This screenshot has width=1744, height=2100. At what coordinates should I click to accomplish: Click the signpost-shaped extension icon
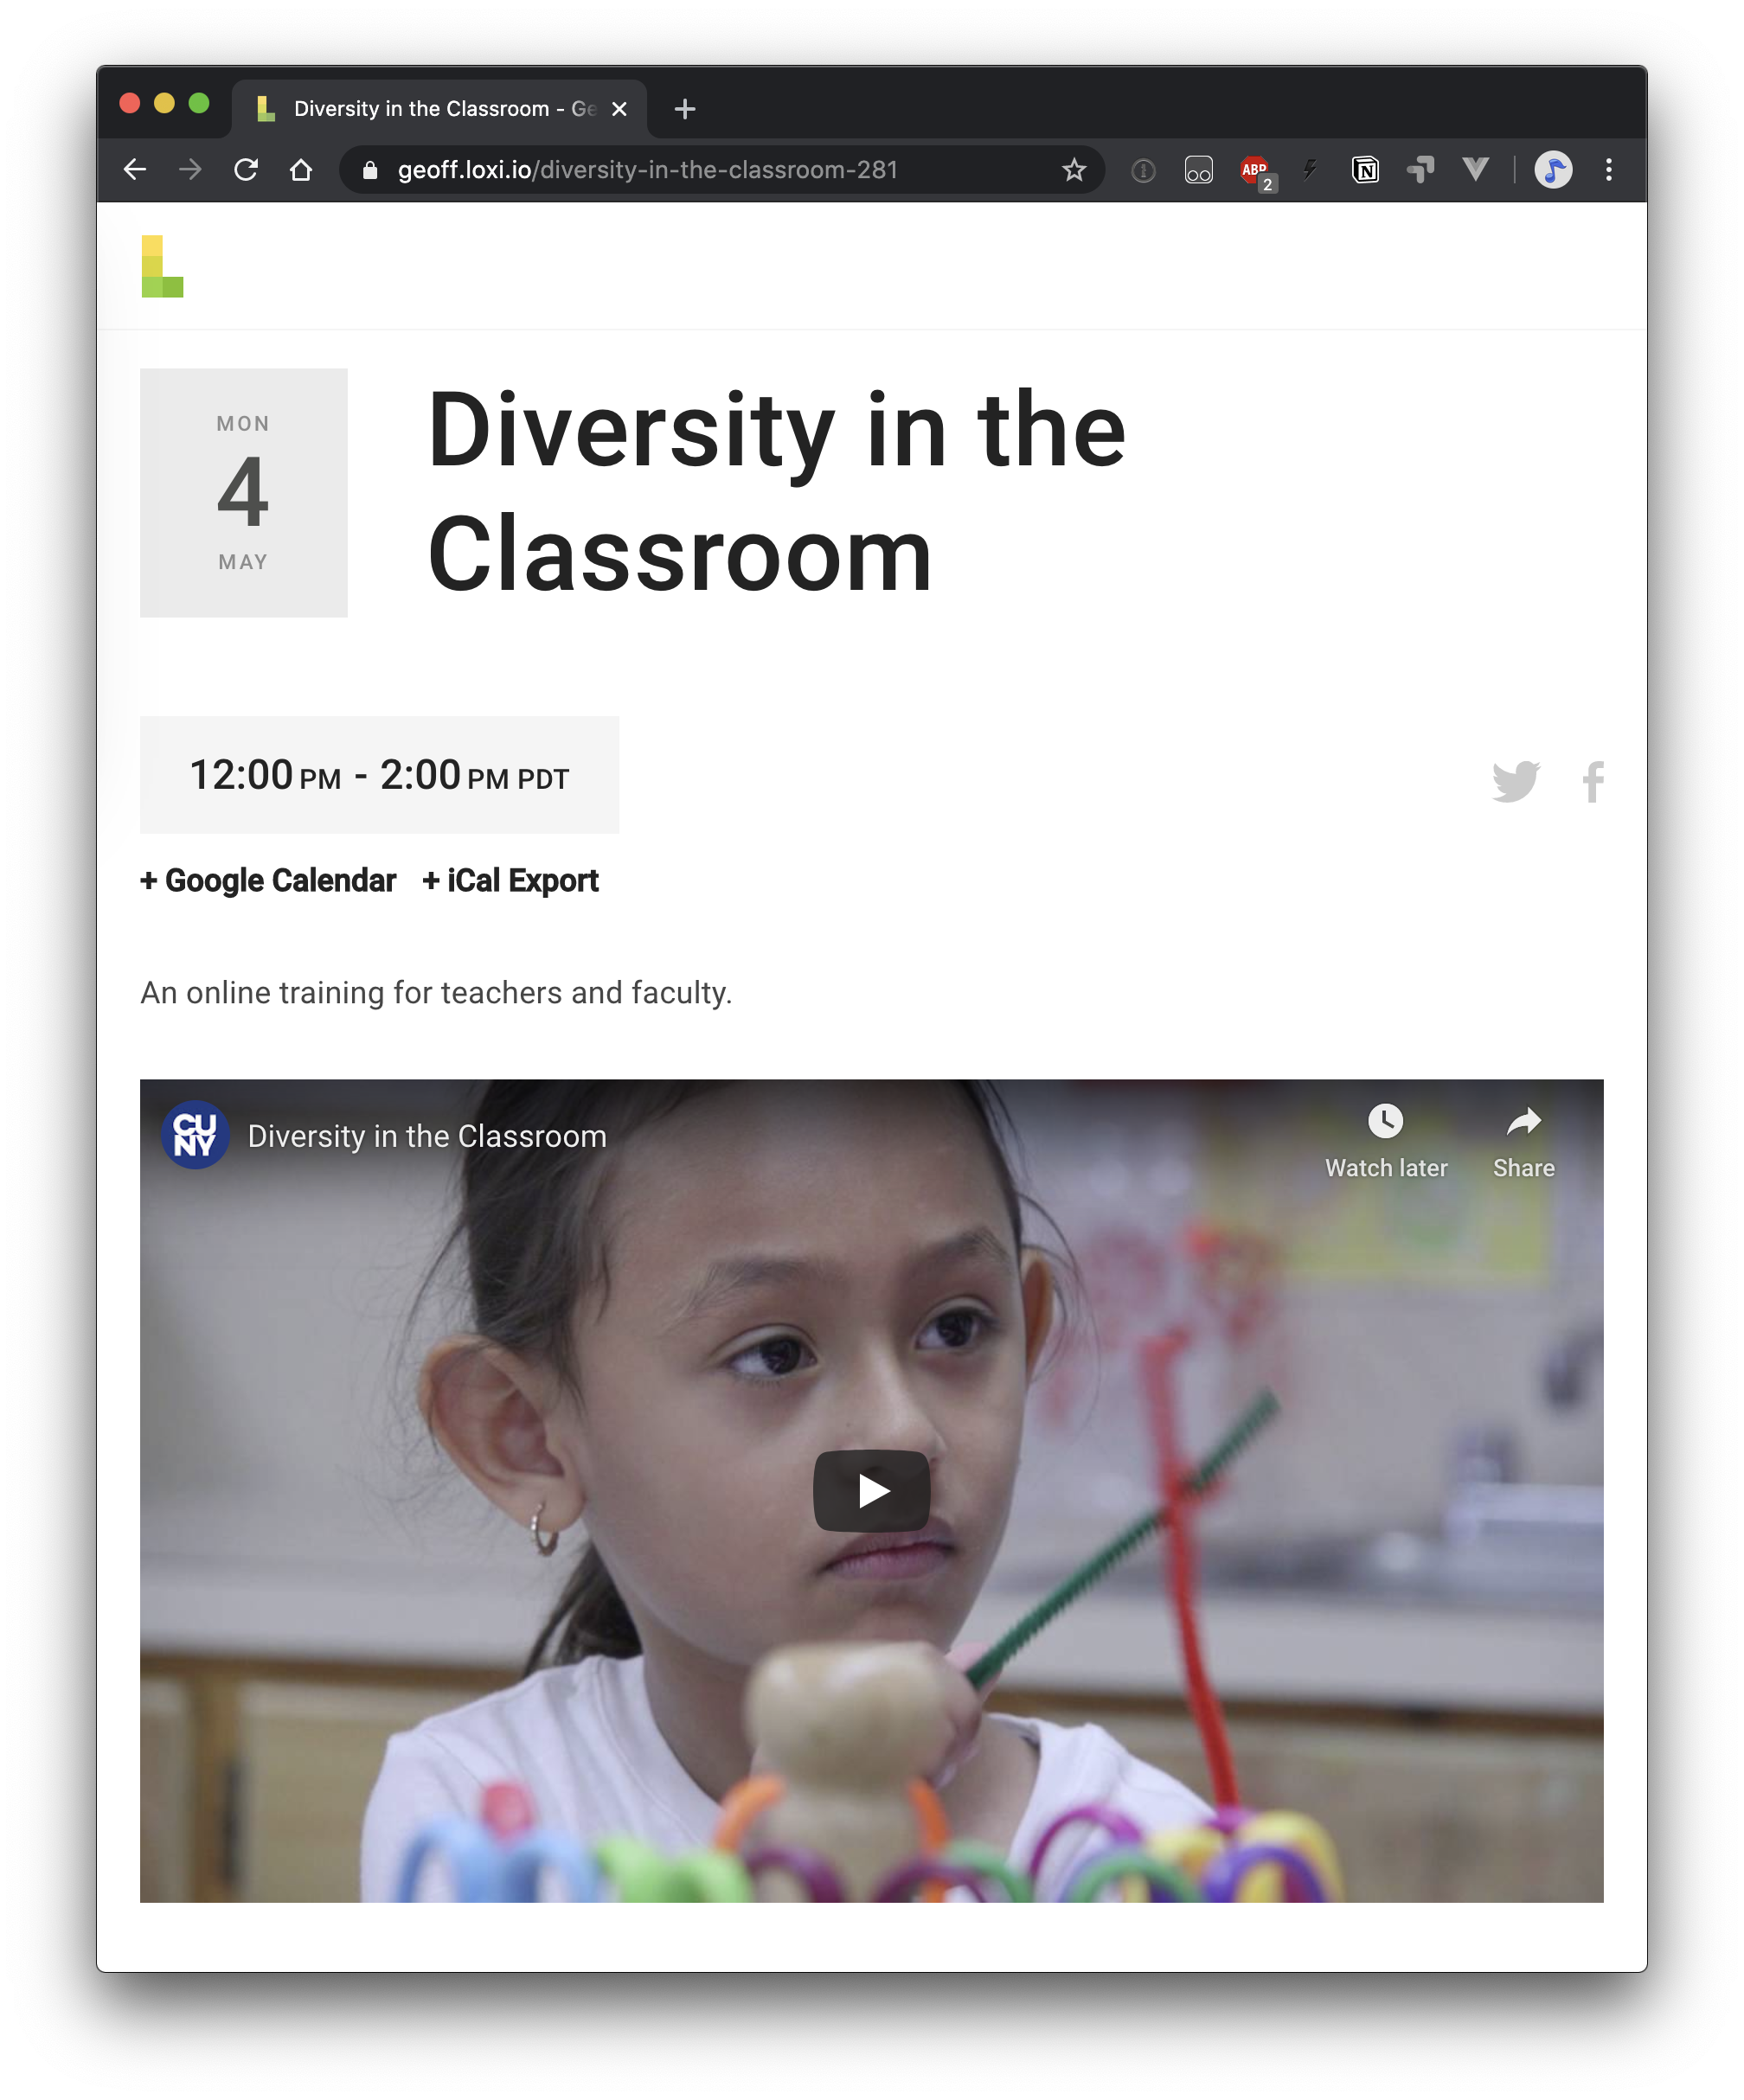point(1420,170)
